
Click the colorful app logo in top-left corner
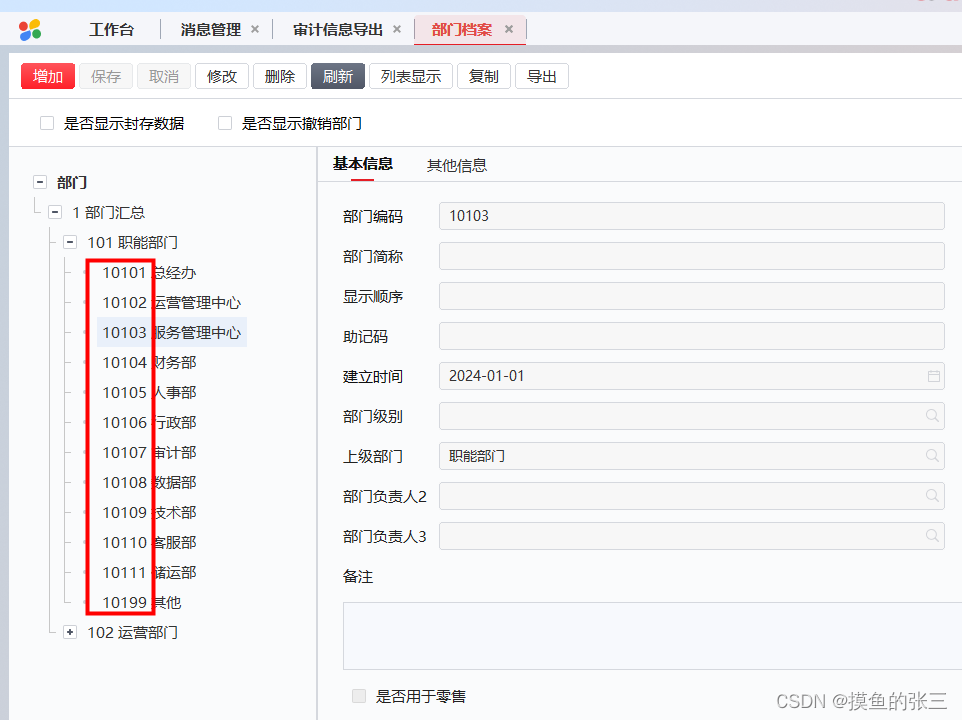[29, 29]
